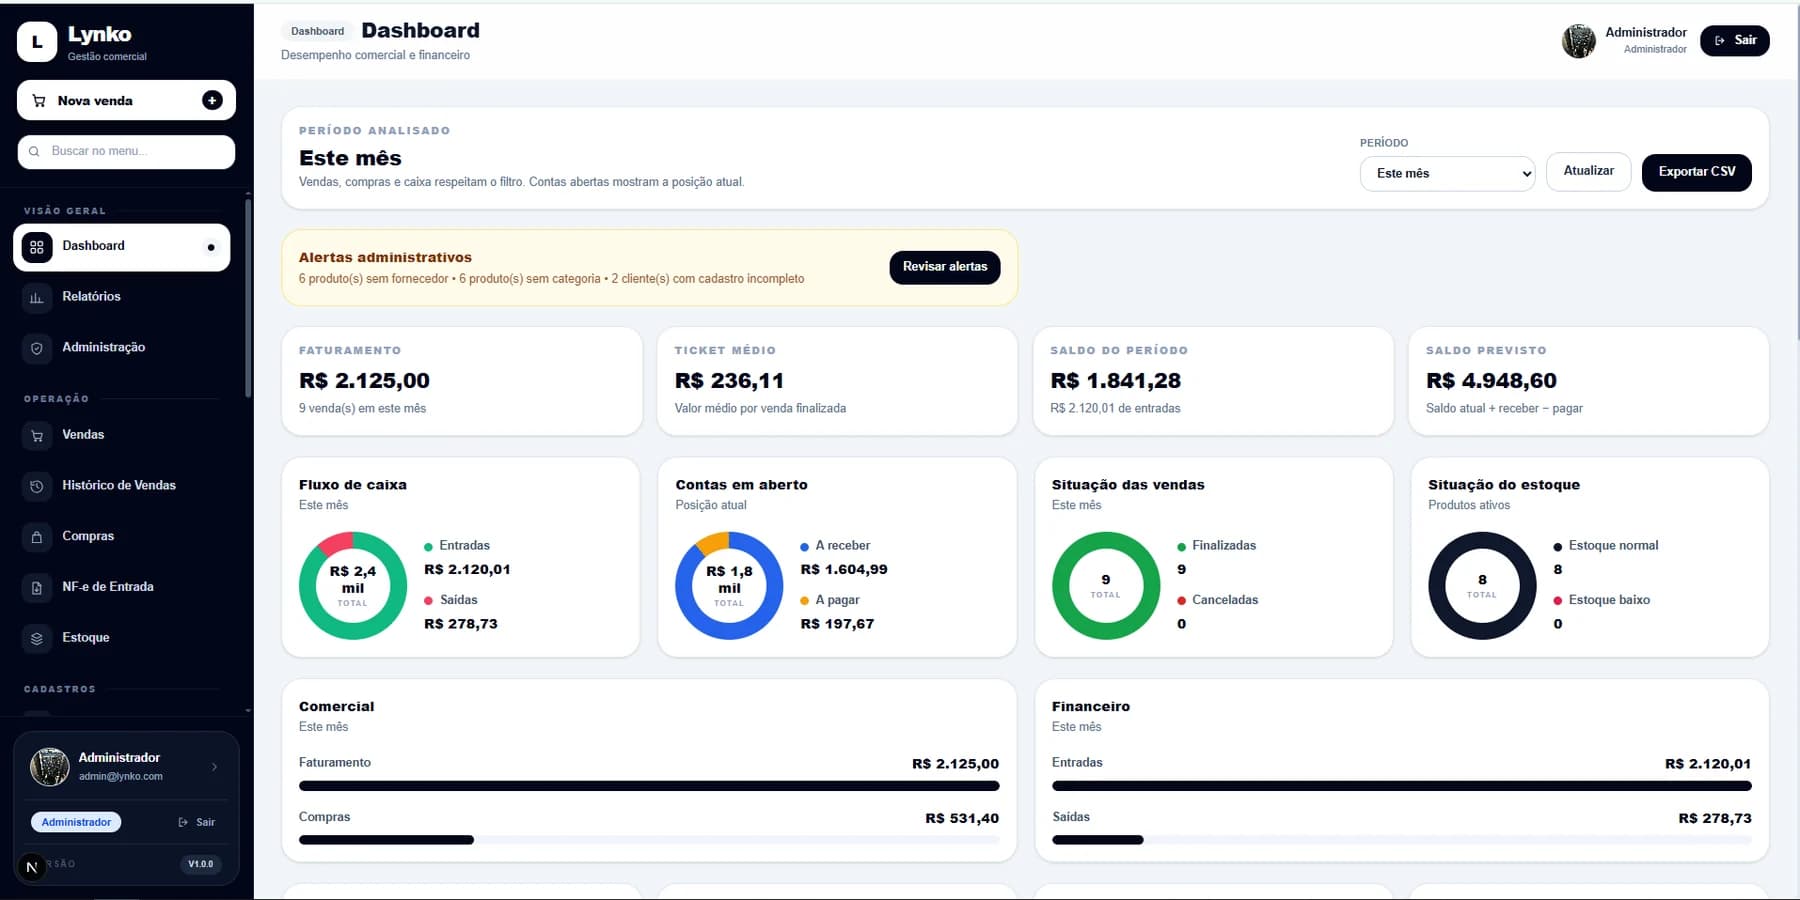Viewport: 1800px width, 900px height.
Task: Open the Estoque section
Action: coord(122,638)
